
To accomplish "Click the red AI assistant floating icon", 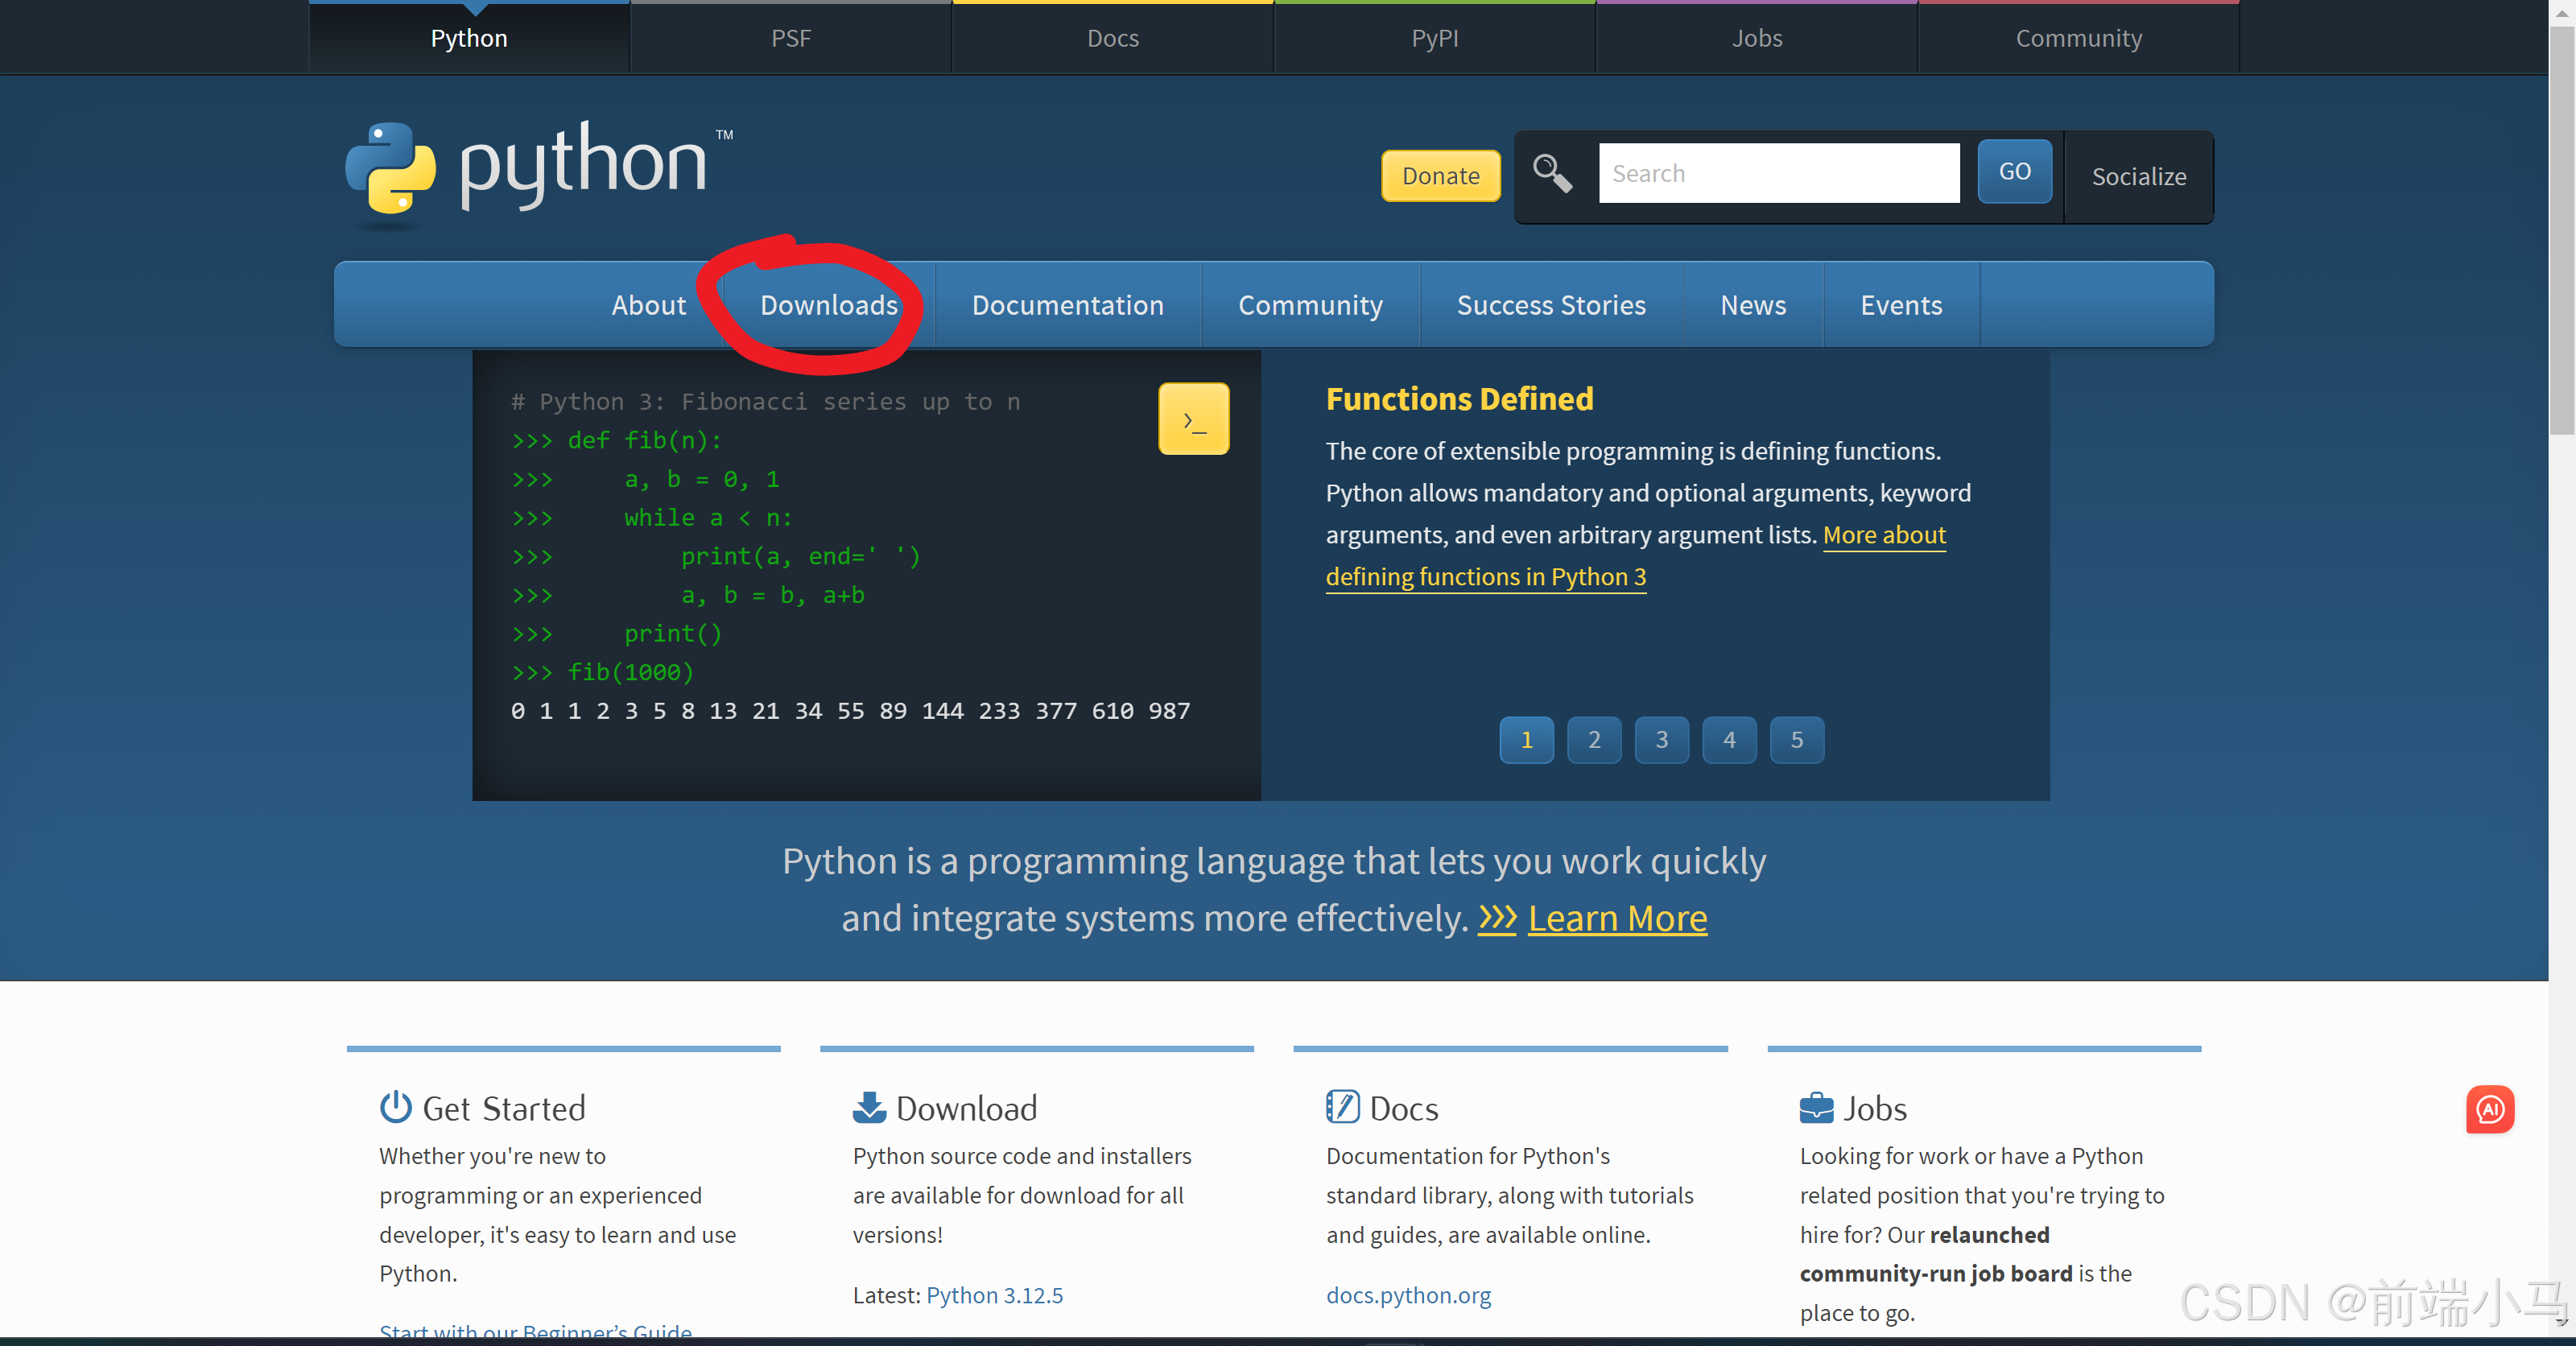I will pos(2489,1109).
